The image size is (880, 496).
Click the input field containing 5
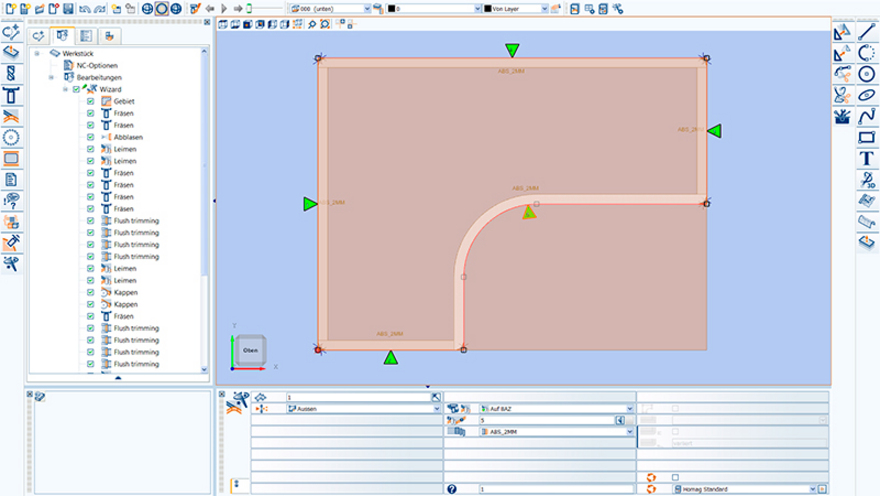pyautogui.click(x=547, y=420)
